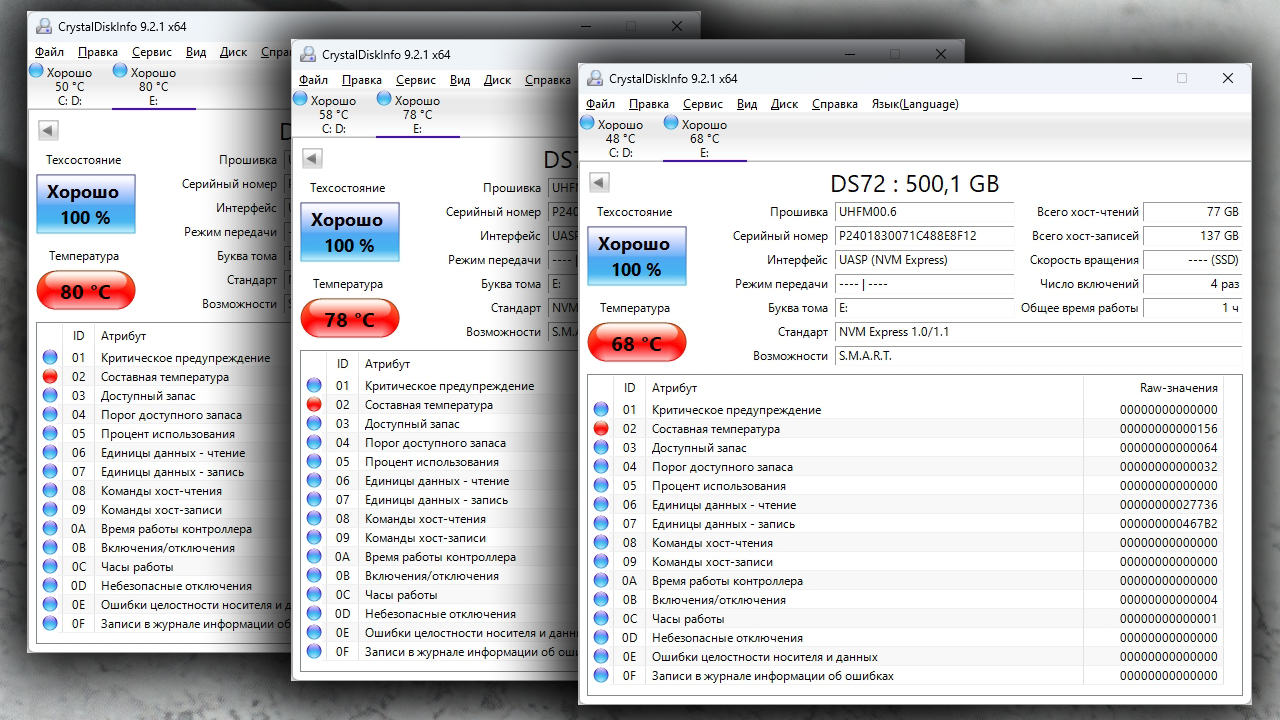This screenshot has width=1280, height=720.
Task: Click the red Составная температура status orb in front window
Action: click(x=601, y=428)
